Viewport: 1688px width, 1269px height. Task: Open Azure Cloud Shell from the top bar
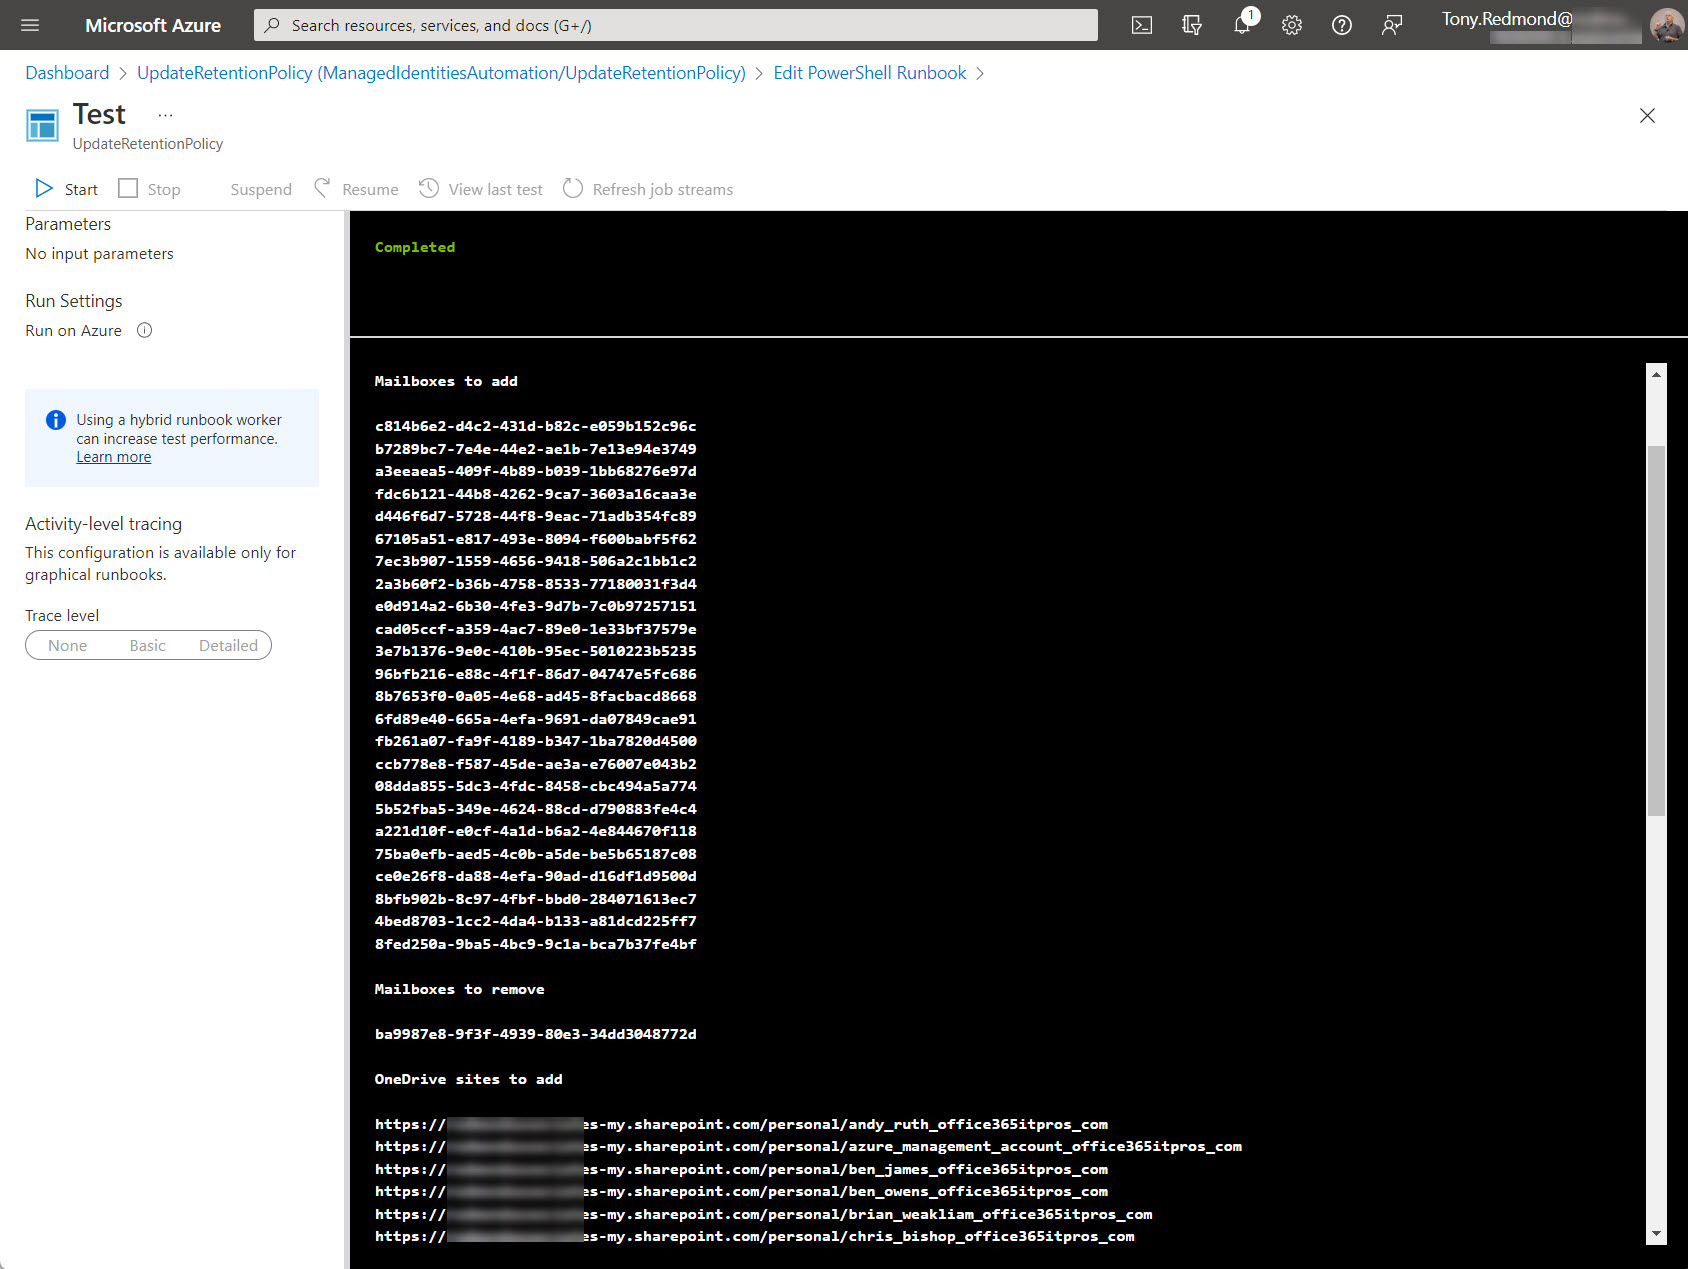(x=1141, y=25)
